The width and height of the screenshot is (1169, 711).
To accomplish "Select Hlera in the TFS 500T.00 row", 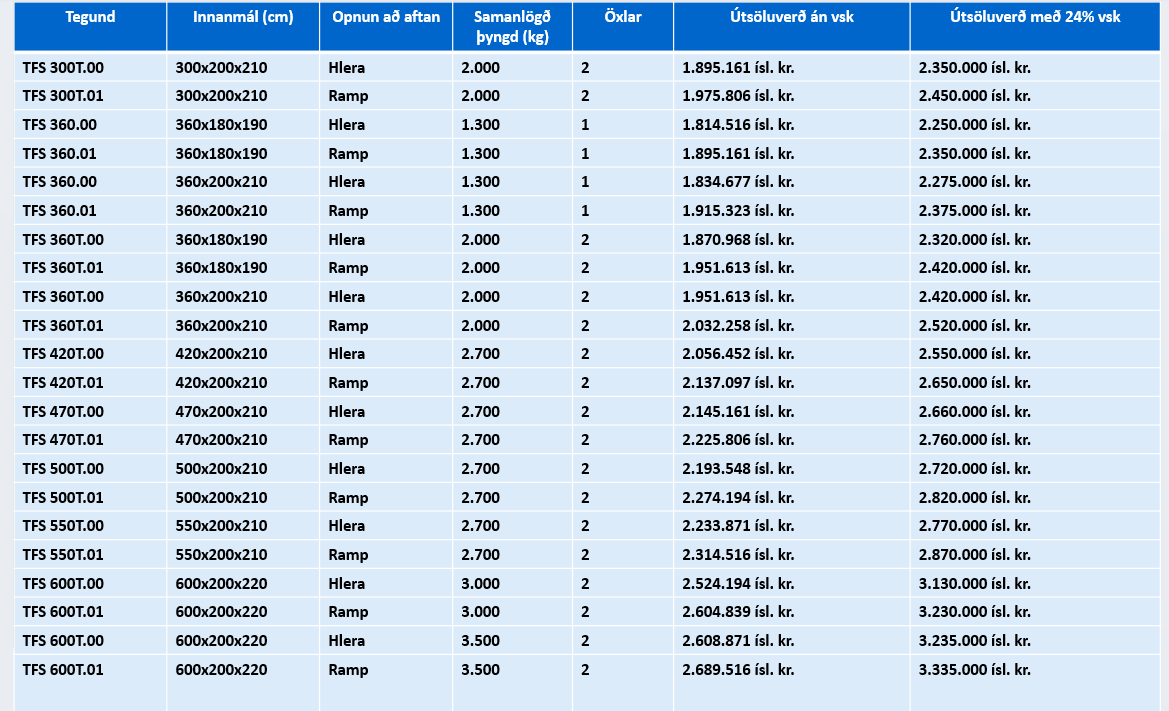I will pyautogui.click(x=347, y=469).
